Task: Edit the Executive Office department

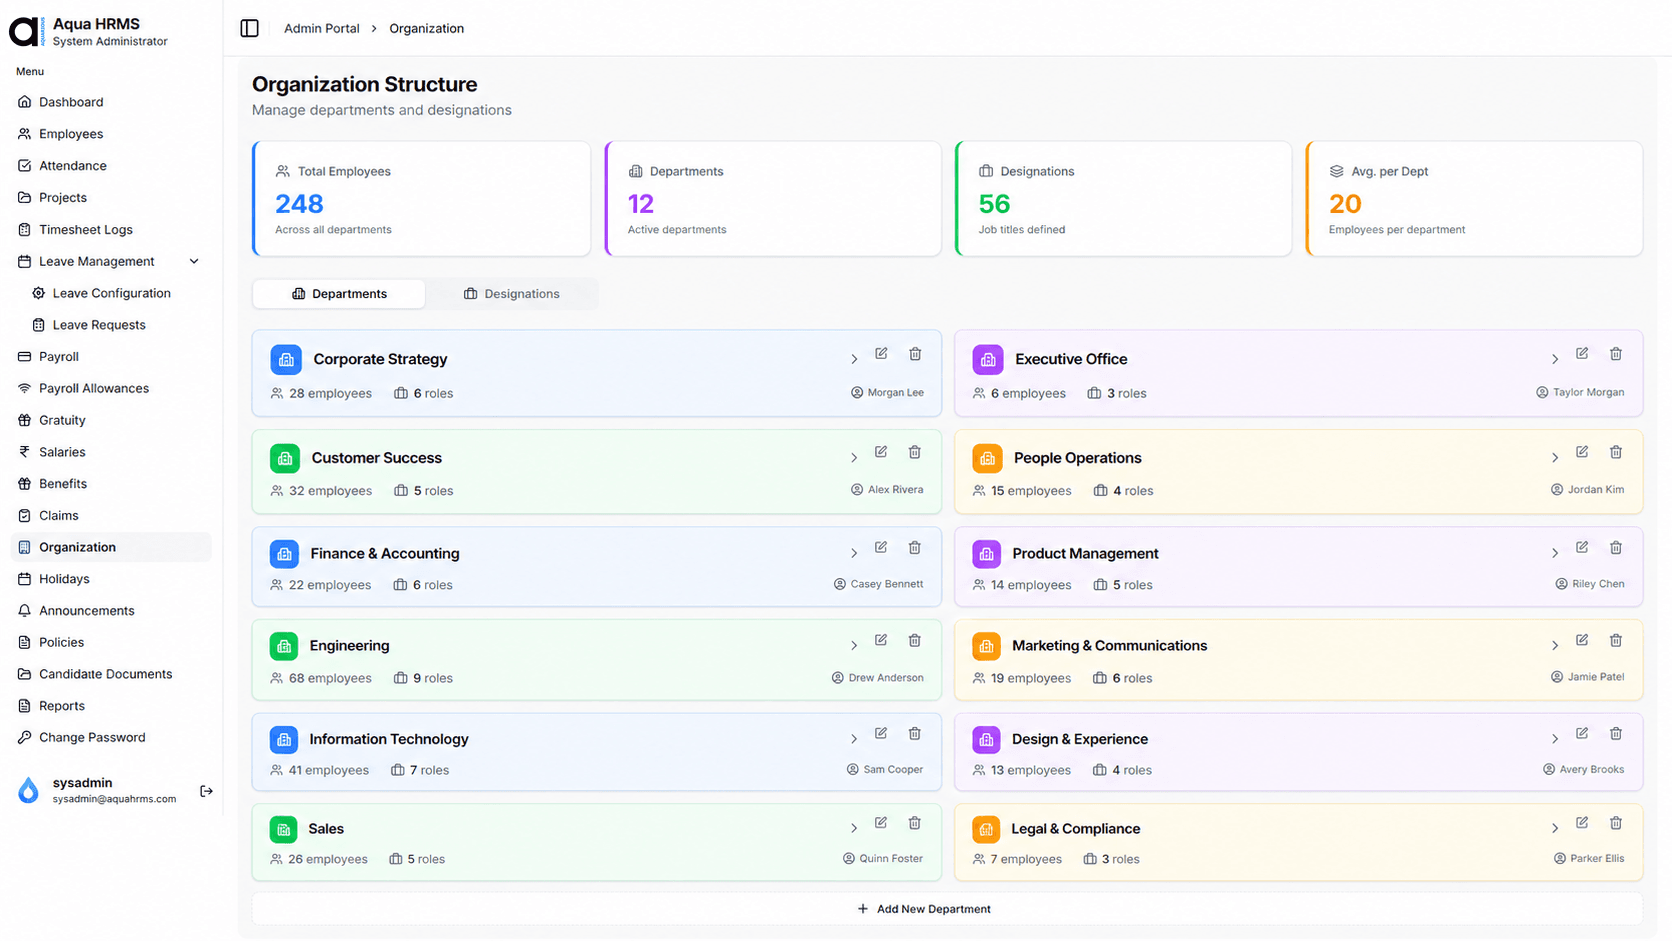Action: [x=1582, y=354]
